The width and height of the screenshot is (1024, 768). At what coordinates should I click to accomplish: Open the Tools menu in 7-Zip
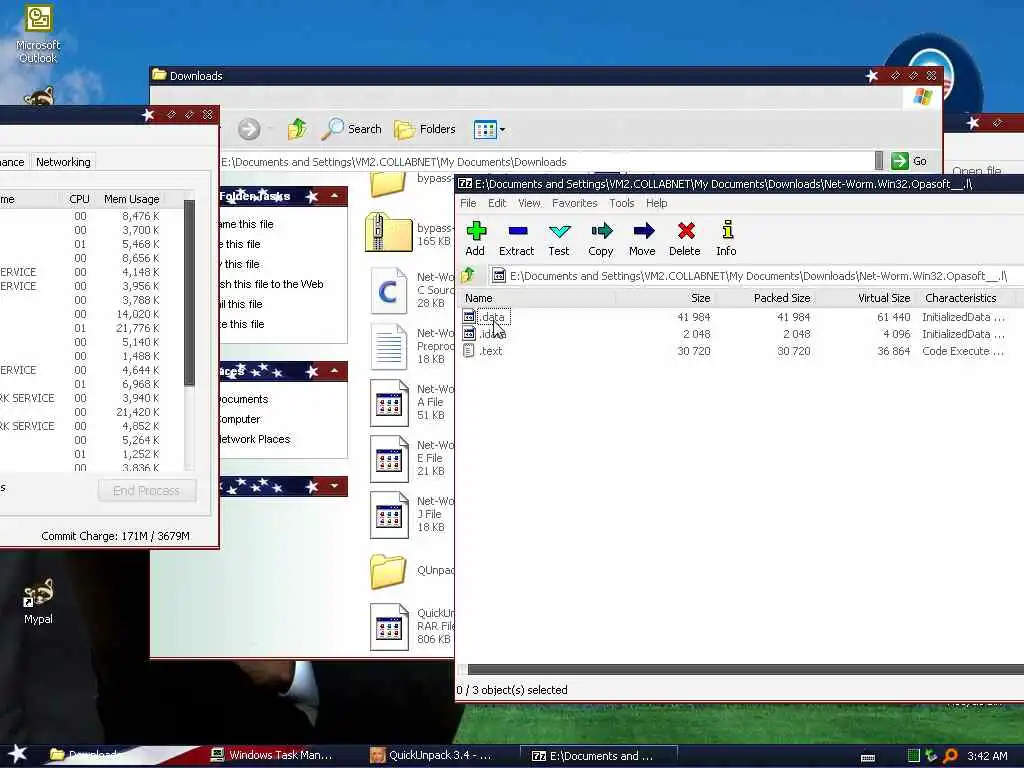pyautogui.click(x=622, y=203)
